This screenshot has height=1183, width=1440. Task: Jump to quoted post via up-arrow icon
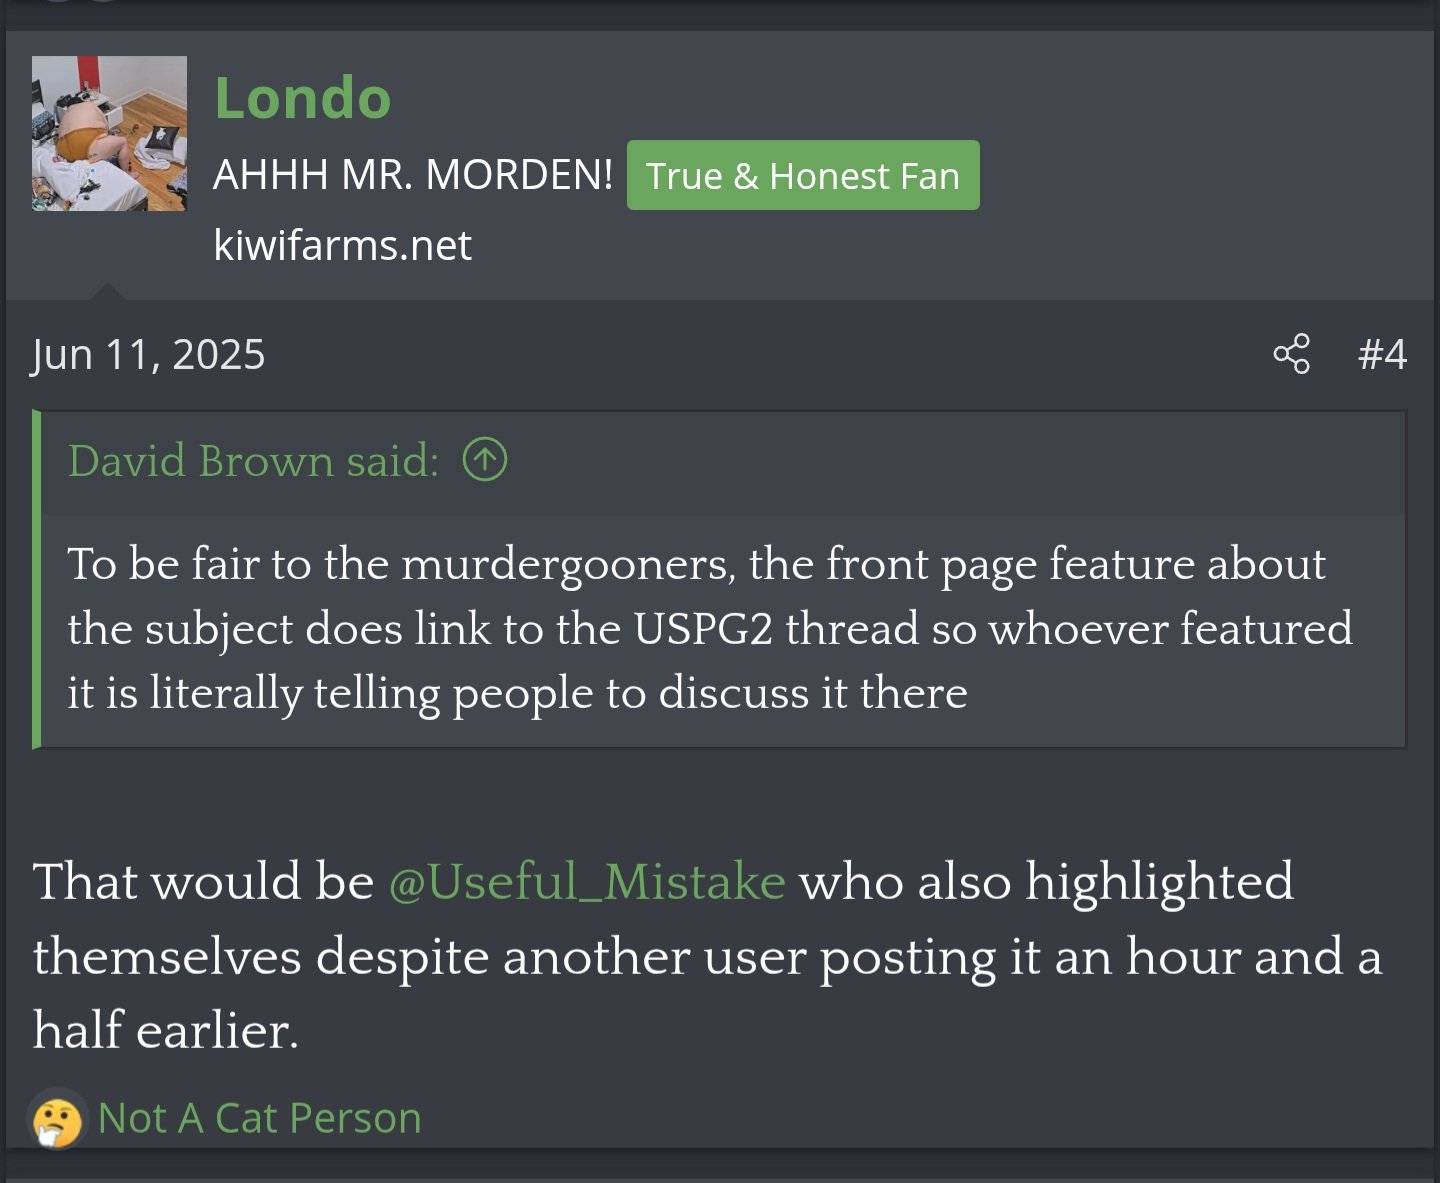[485, 460]
